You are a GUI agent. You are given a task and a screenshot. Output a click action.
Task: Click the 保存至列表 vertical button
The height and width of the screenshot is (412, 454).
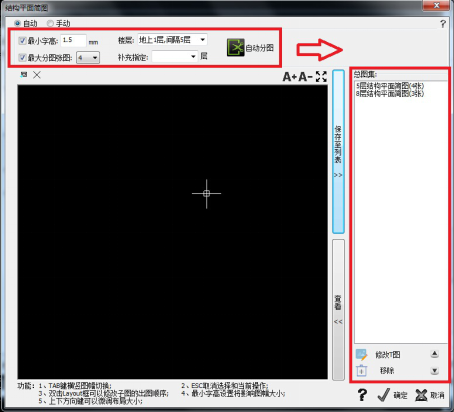[338, 152]
